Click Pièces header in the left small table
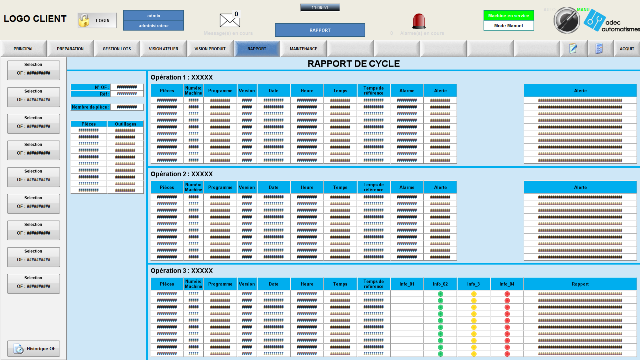Screen dimensions: 640x360 click(89, 124)
